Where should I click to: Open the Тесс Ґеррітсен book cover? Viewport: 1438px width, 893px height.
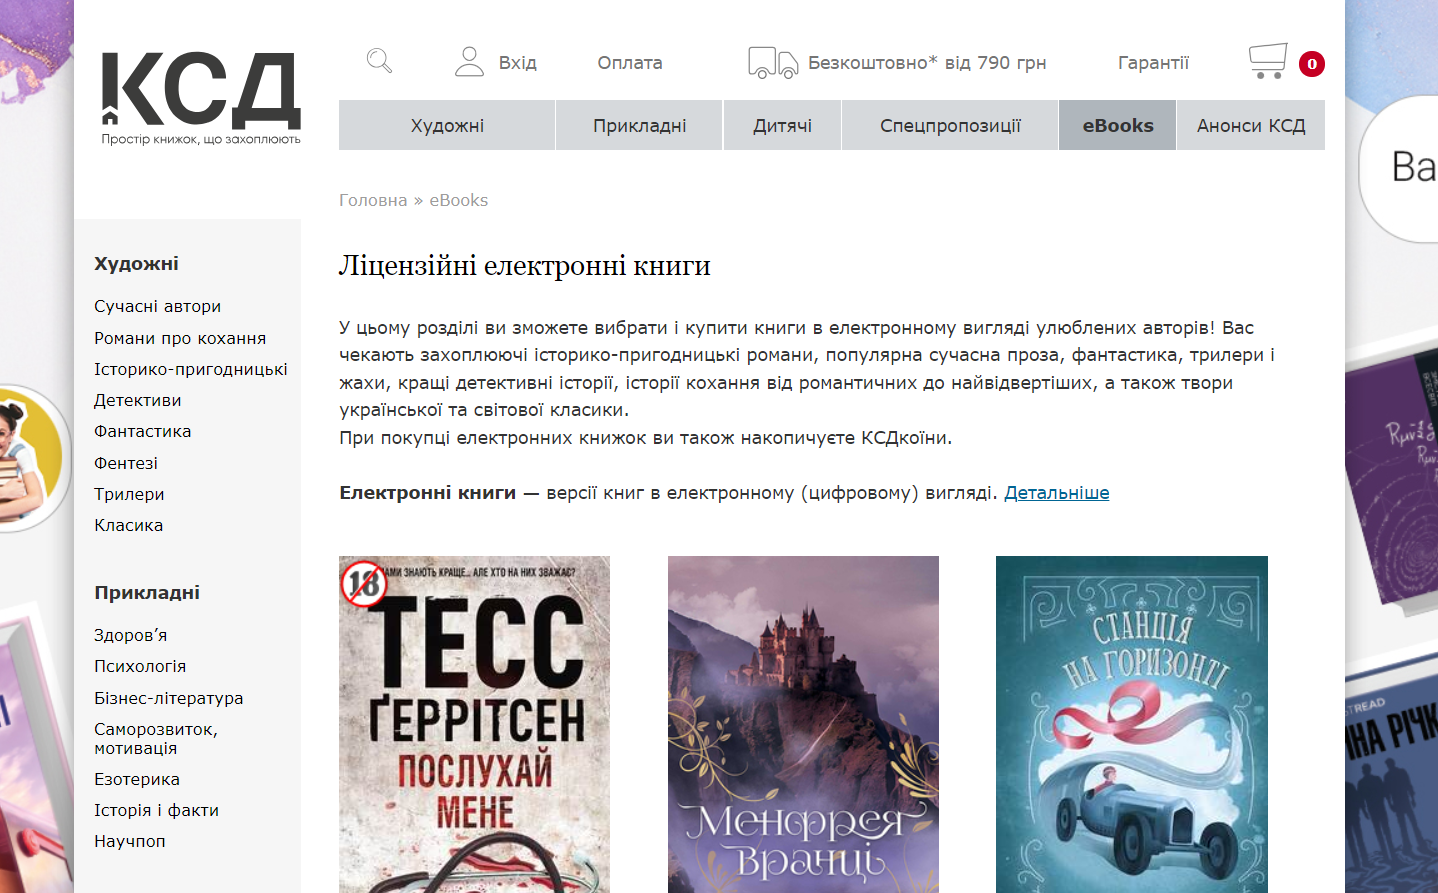[474, 724]
